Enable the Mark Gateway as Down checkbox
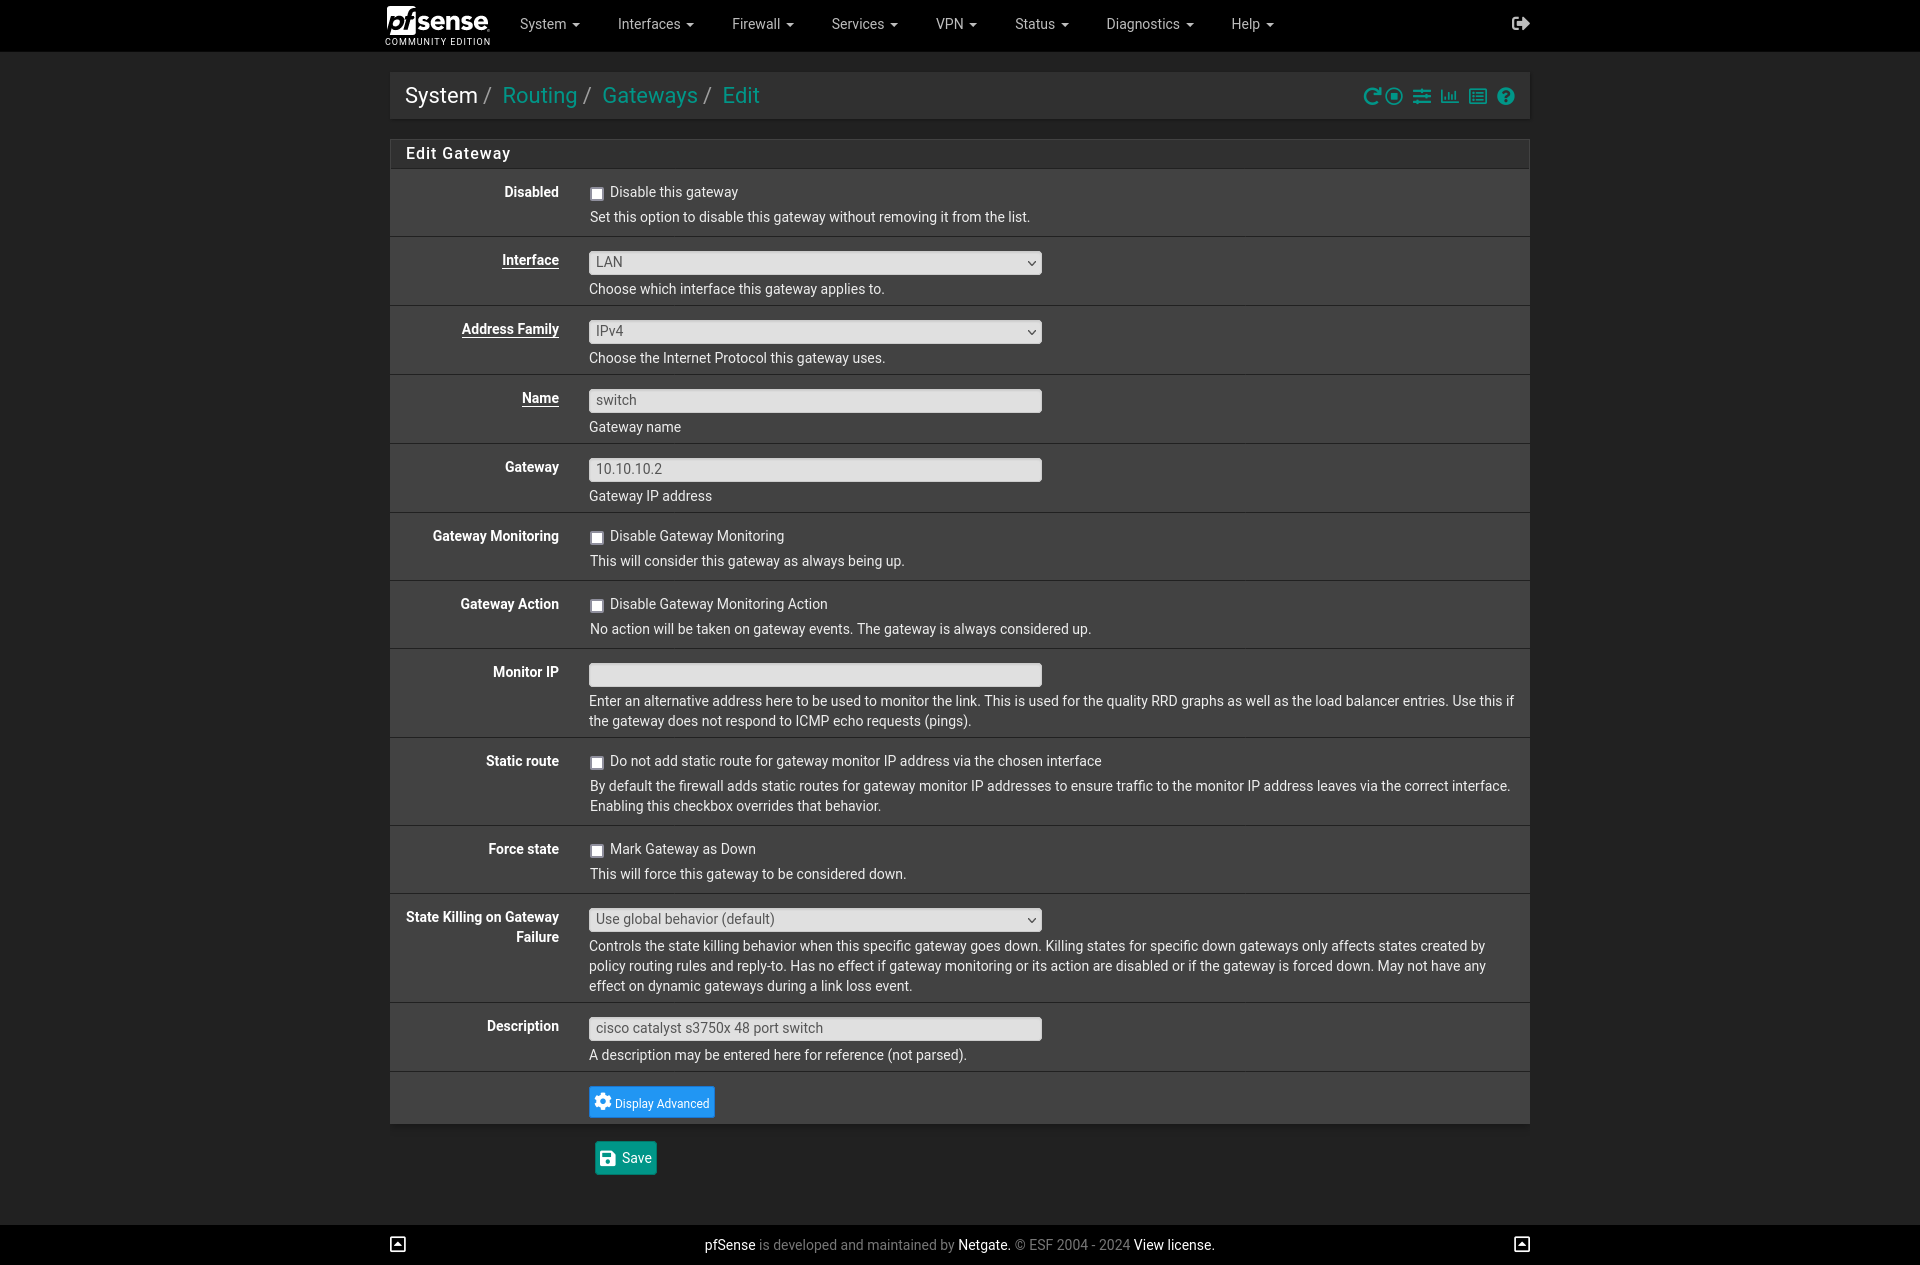 tap(597, 851)
